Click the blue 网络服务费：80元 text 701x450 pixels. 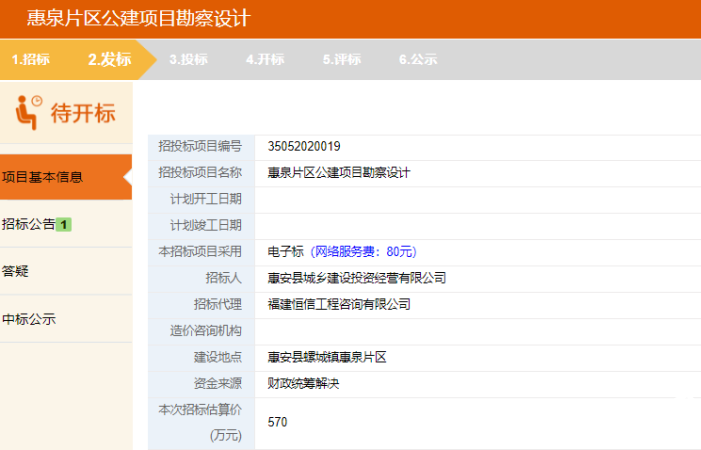(x=363, y=252)
